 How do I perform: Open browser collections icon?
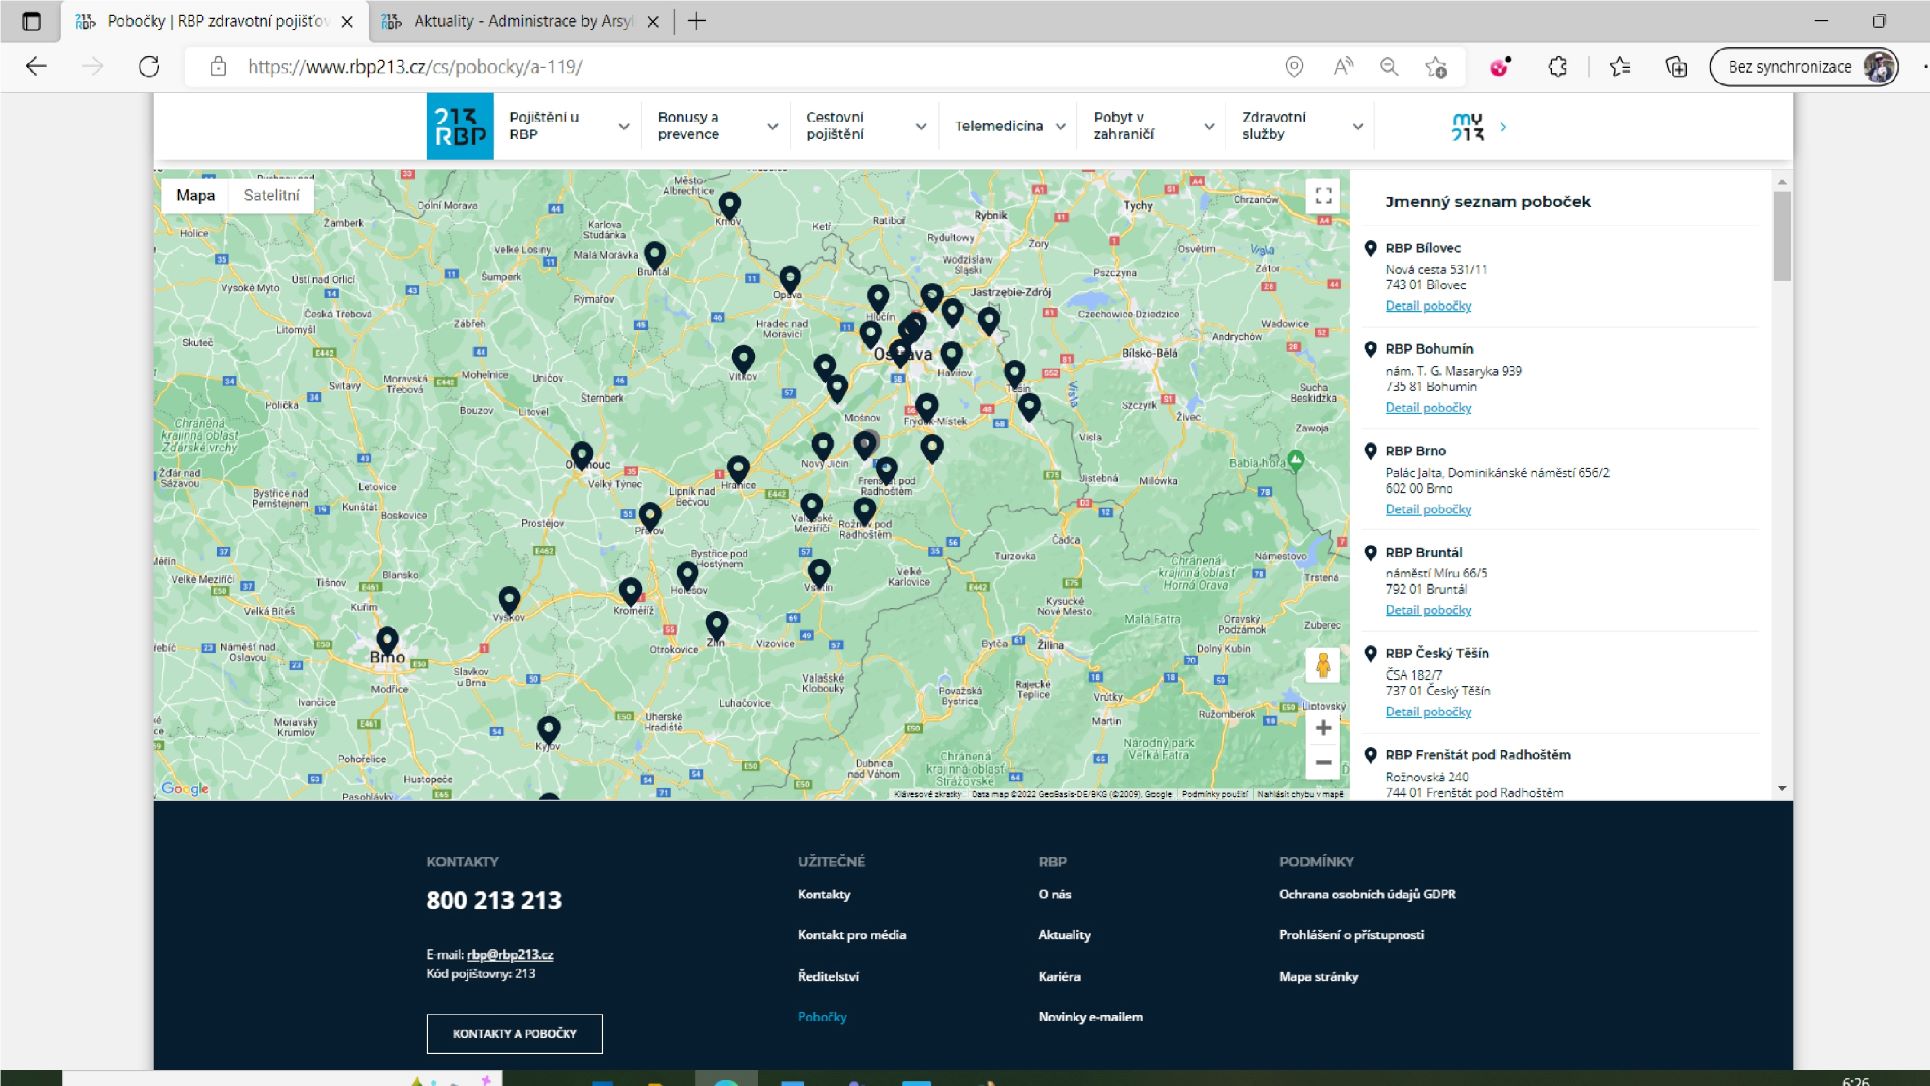(1676, 67)
